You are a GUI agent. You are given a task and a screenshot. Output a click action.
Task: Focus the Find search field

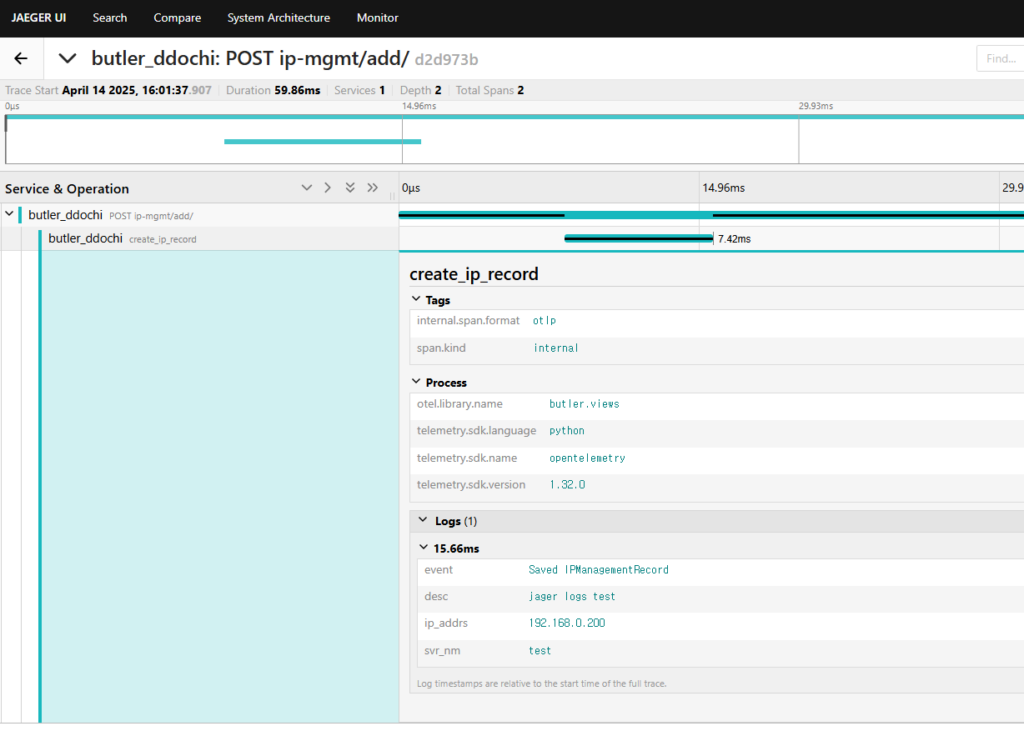[1000, 59]
